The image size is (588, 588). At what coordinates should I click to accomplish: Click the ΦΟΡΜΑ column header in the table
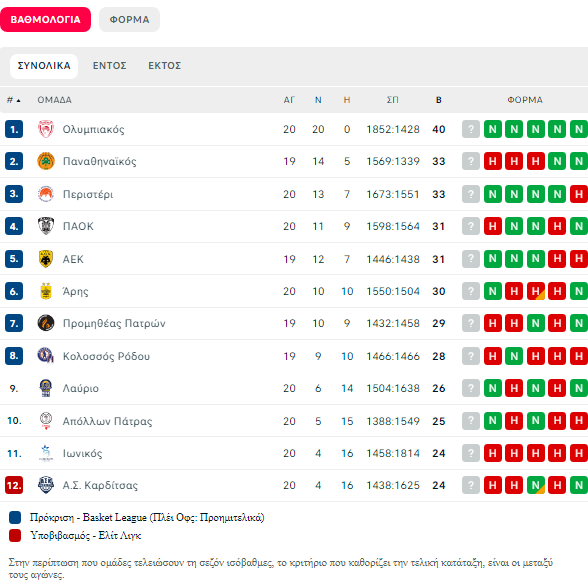point(525,100)
